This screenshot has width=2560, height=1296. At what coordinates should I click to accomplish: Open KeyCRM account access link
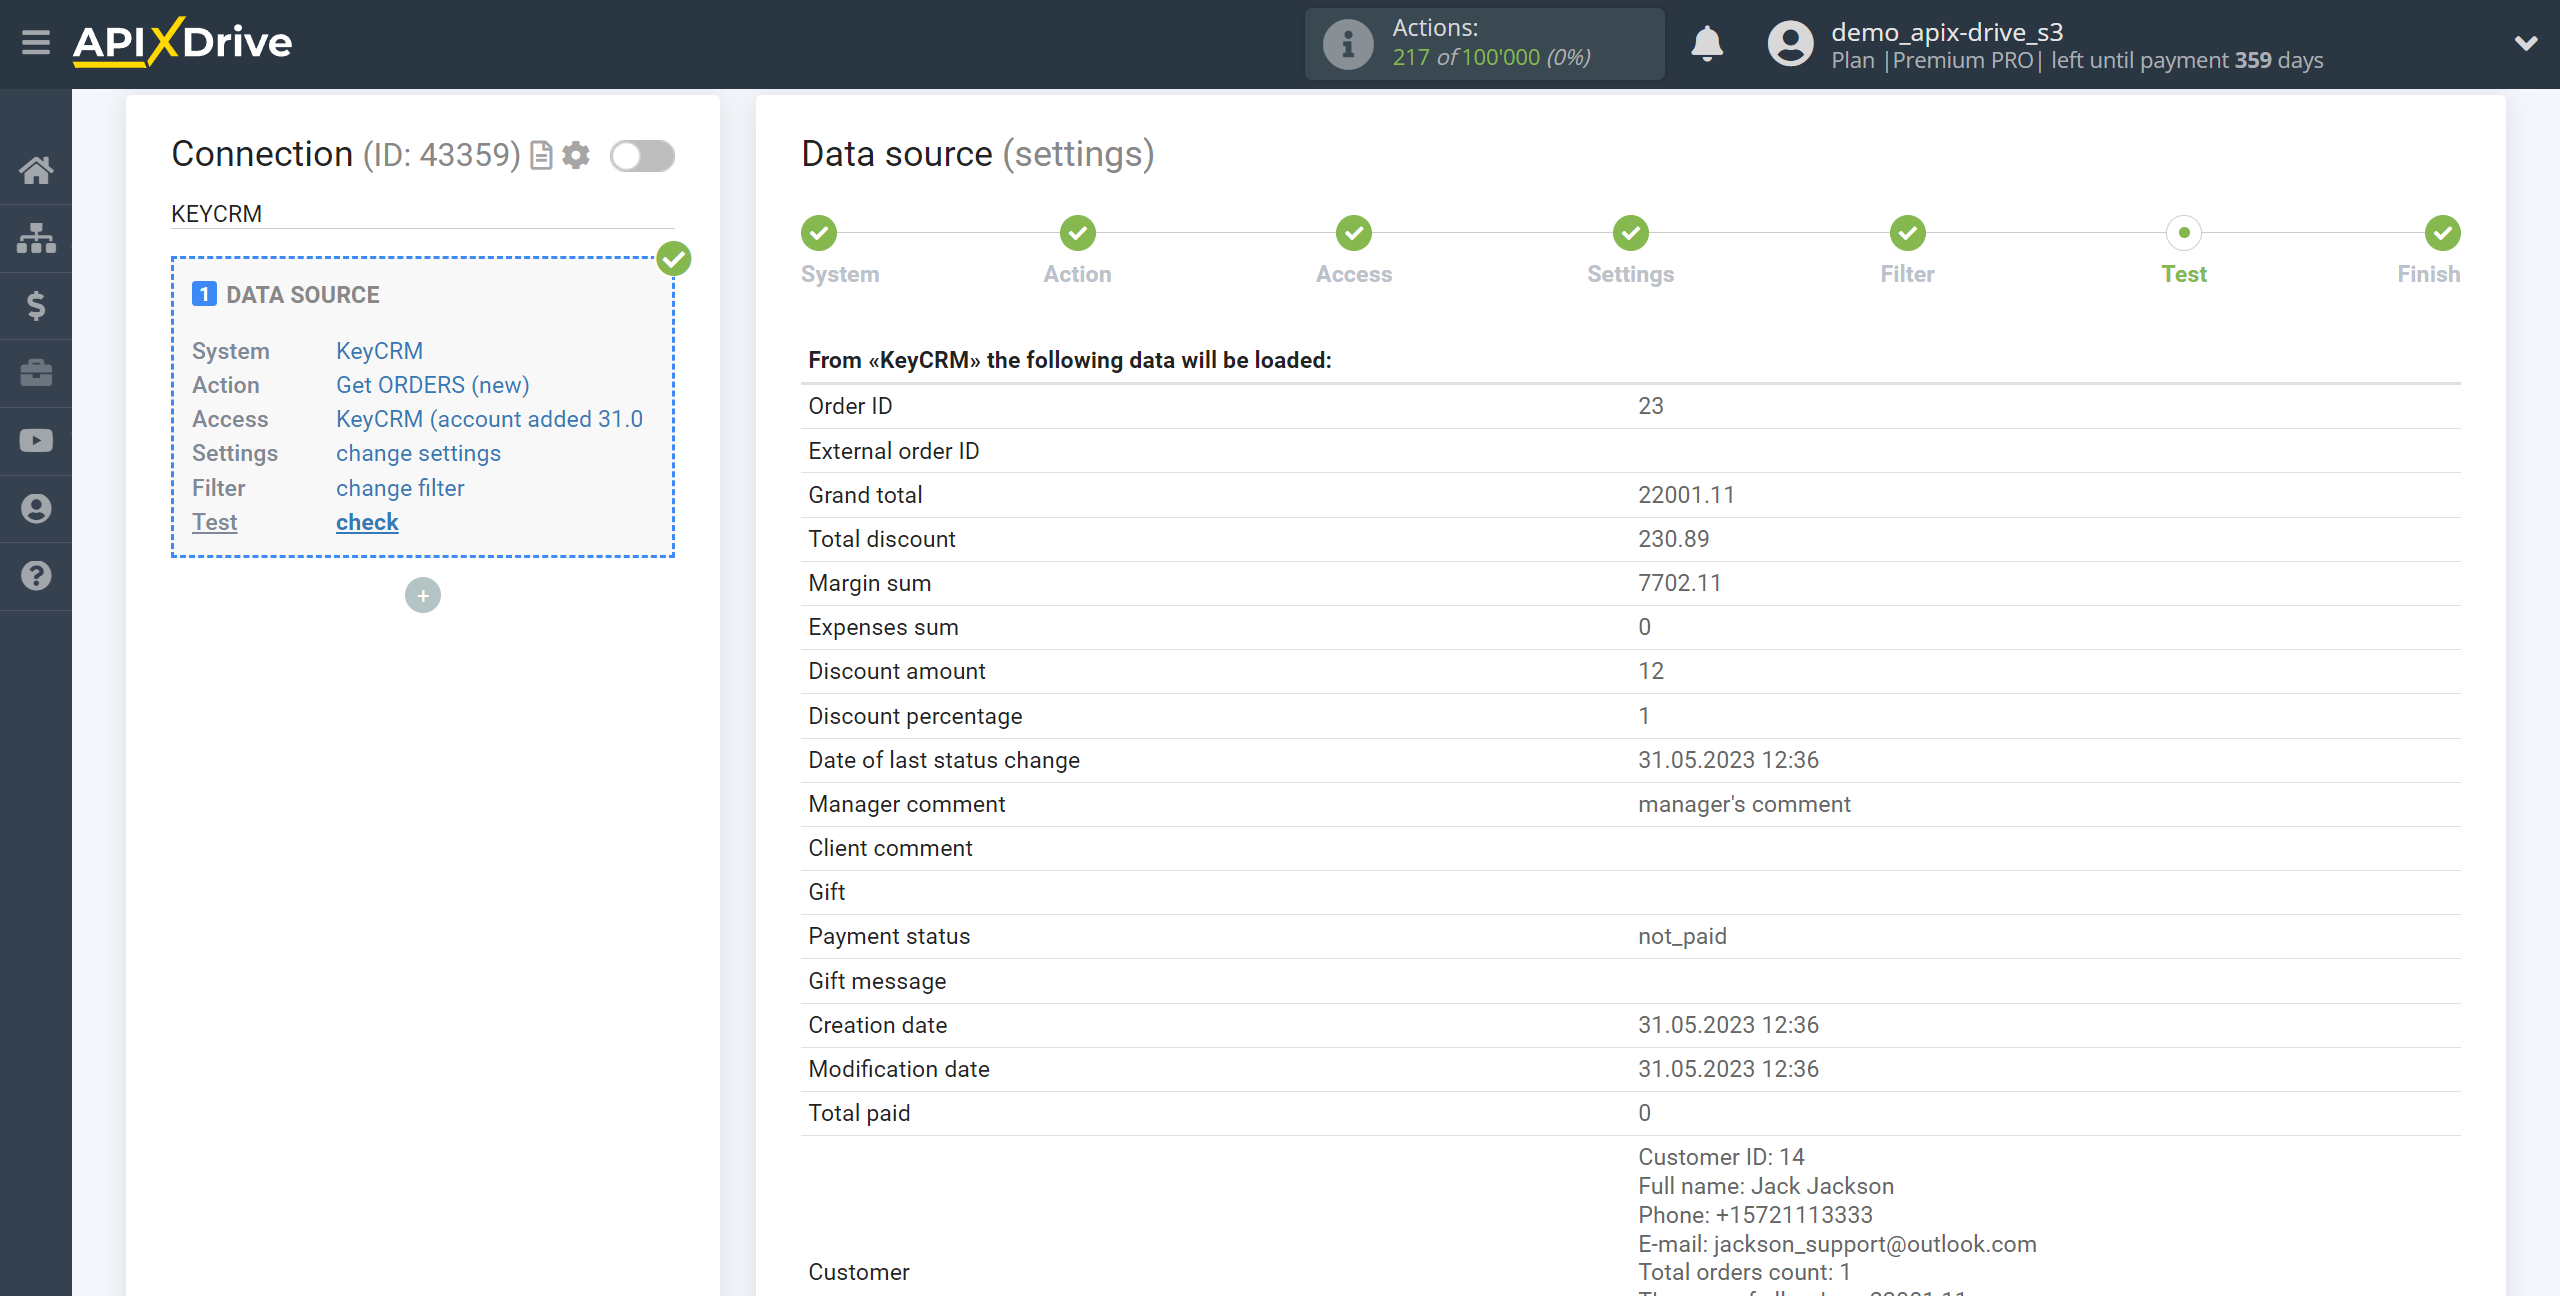pos(489,419)
